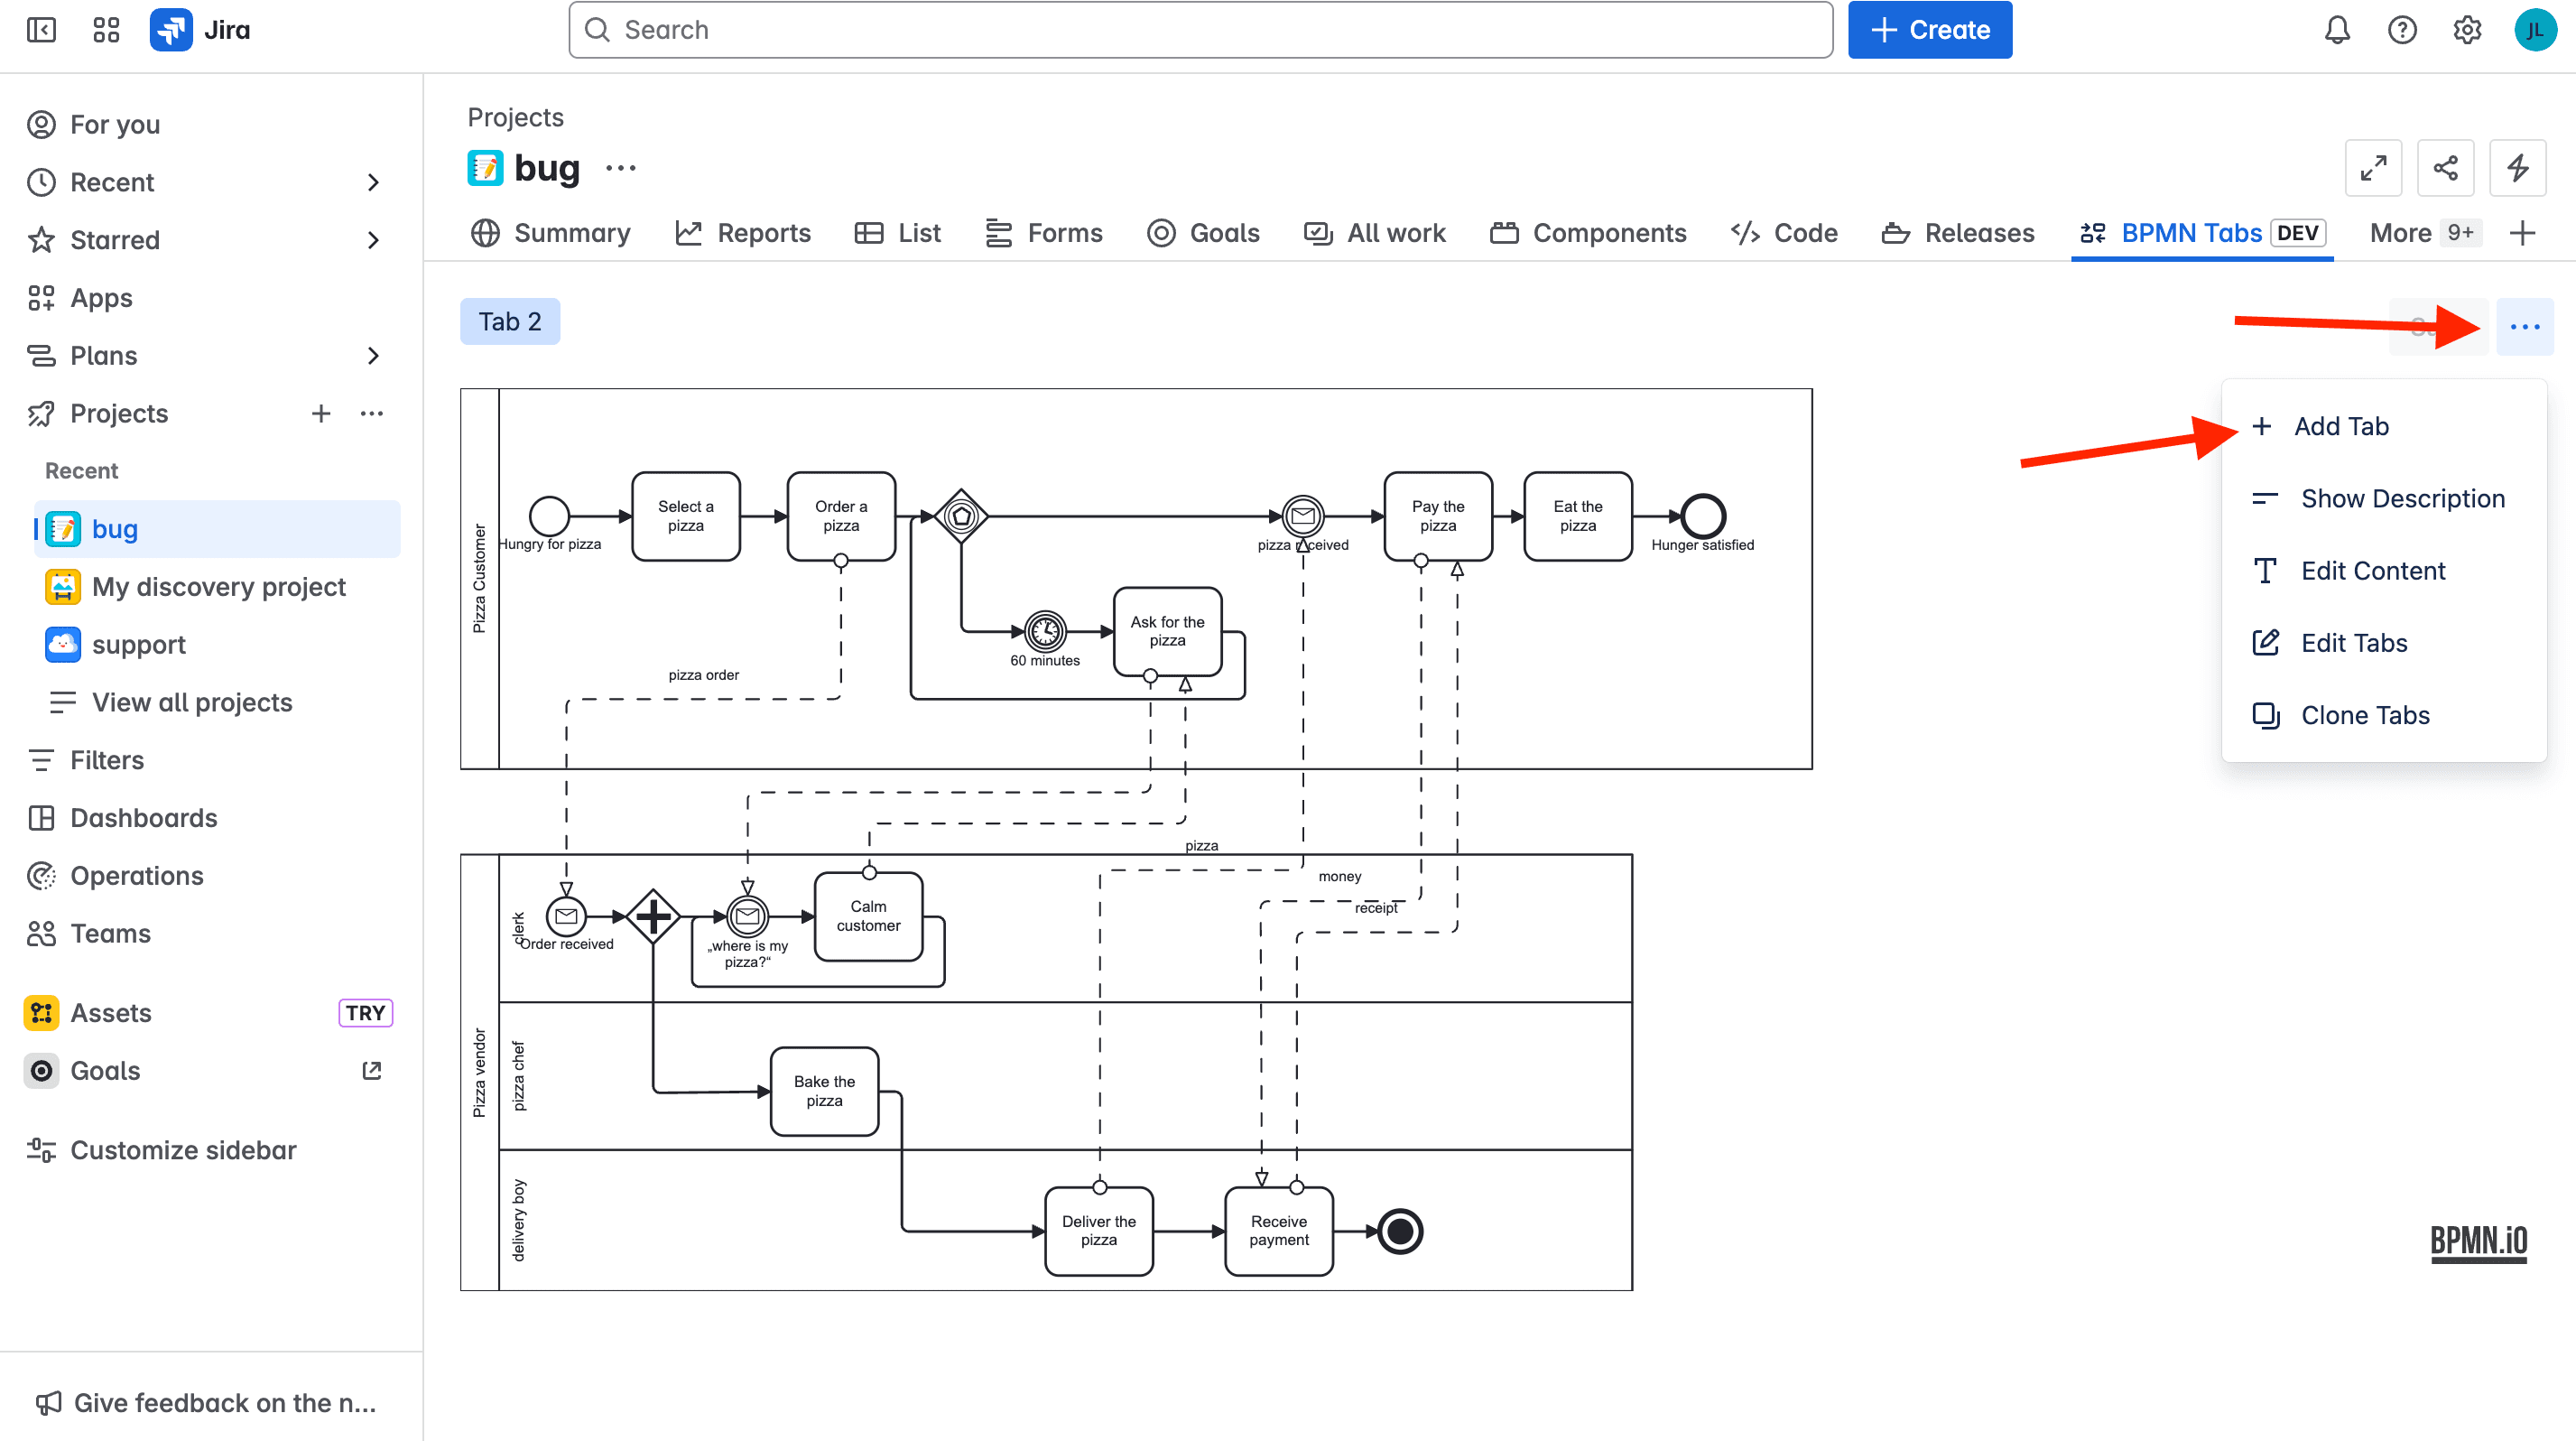Select the Tab 2 diagram tab

coord(509,321)
